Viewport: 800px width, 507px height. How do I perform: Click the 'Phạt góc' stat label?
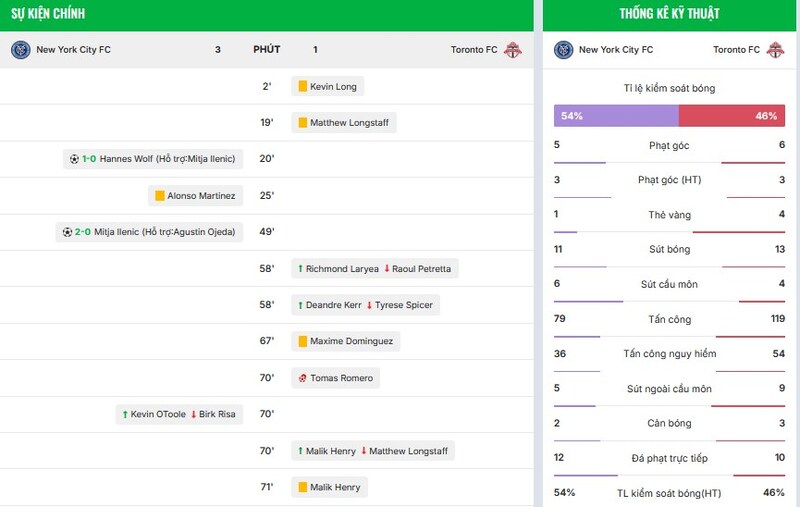point(669,145)
